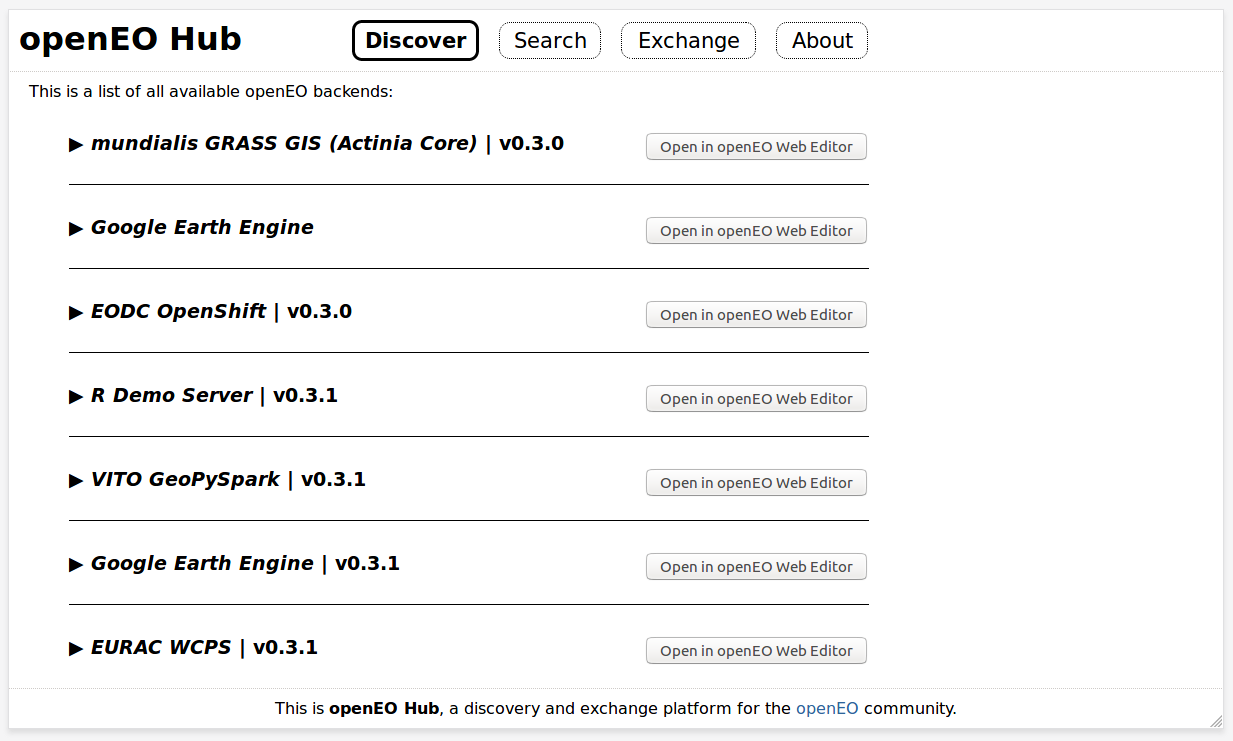Open EODC OpenShift in openEO Web Editor
Viewport: 1233px width, 741px height.
click(756, 314)
